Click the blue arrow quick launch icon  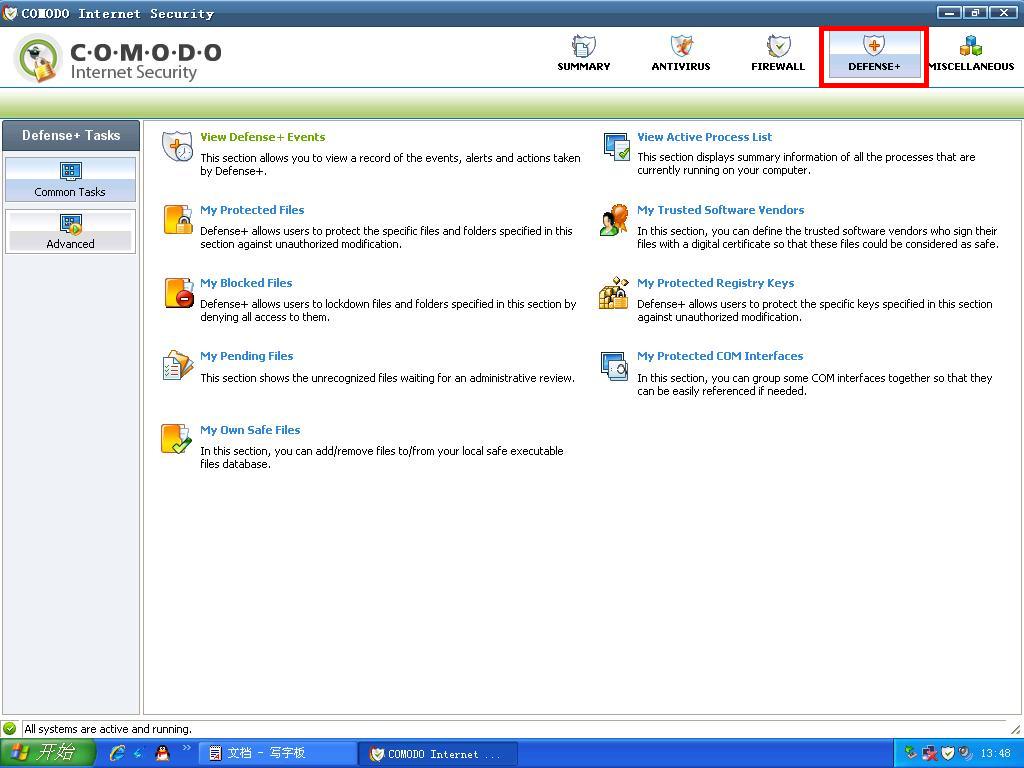(138, 753)
